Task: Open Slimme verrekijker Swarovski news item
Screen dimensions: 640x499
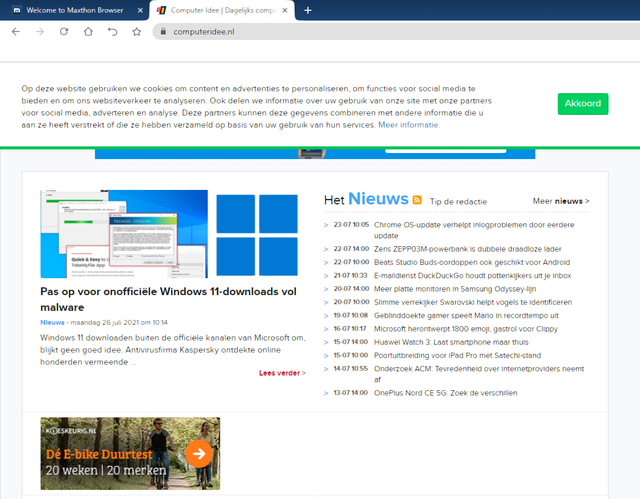Action: (x=473, y=302)
